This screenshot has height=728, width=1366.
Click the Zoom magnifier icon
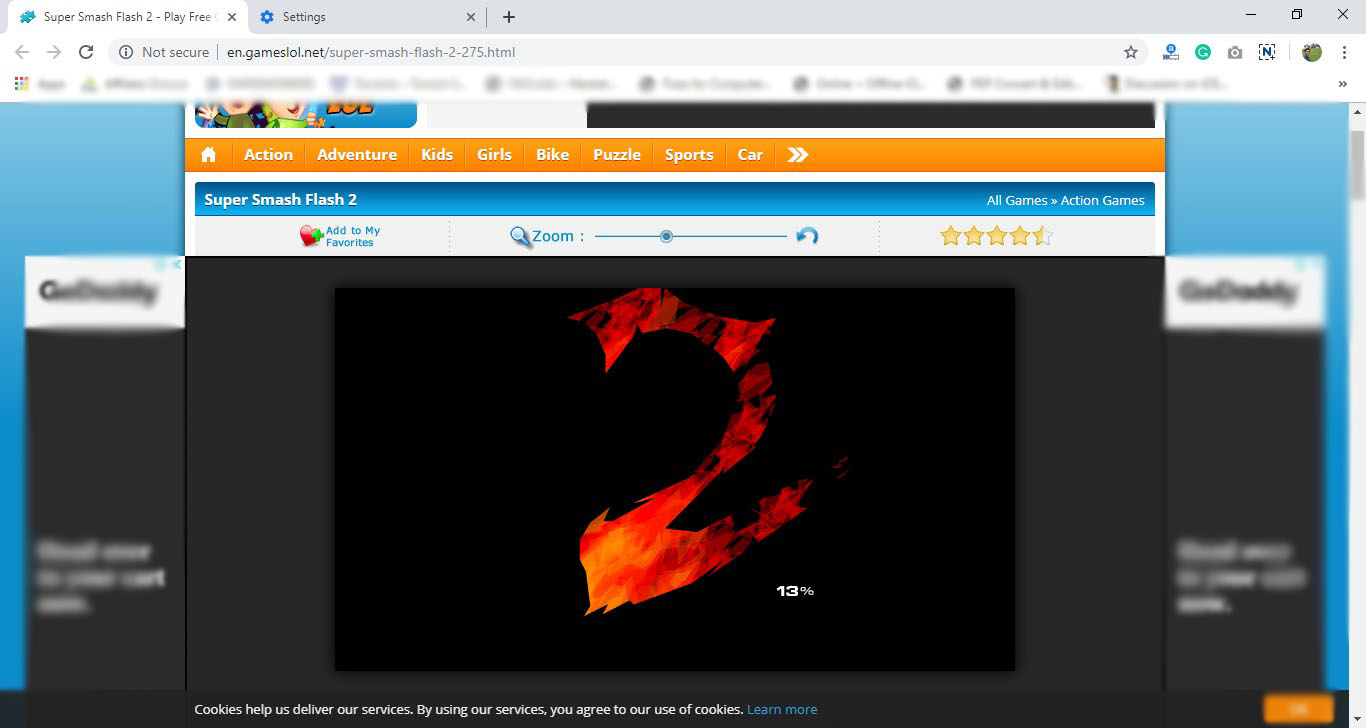tap(521, 237)
